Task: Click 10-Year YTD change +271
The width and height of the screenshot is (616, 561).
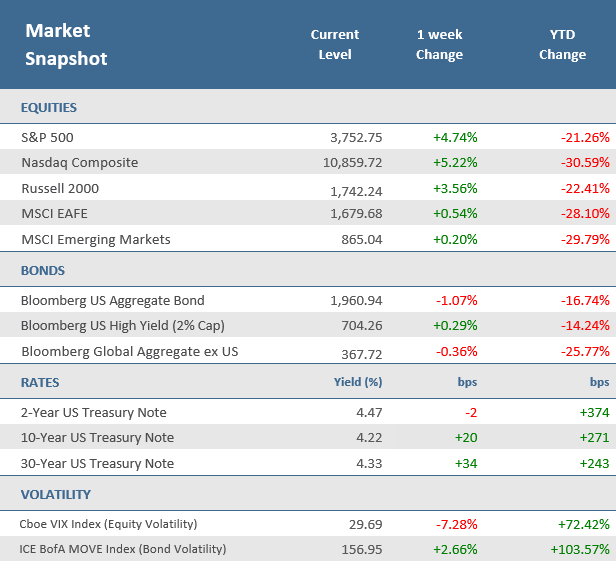Action: 594,438
